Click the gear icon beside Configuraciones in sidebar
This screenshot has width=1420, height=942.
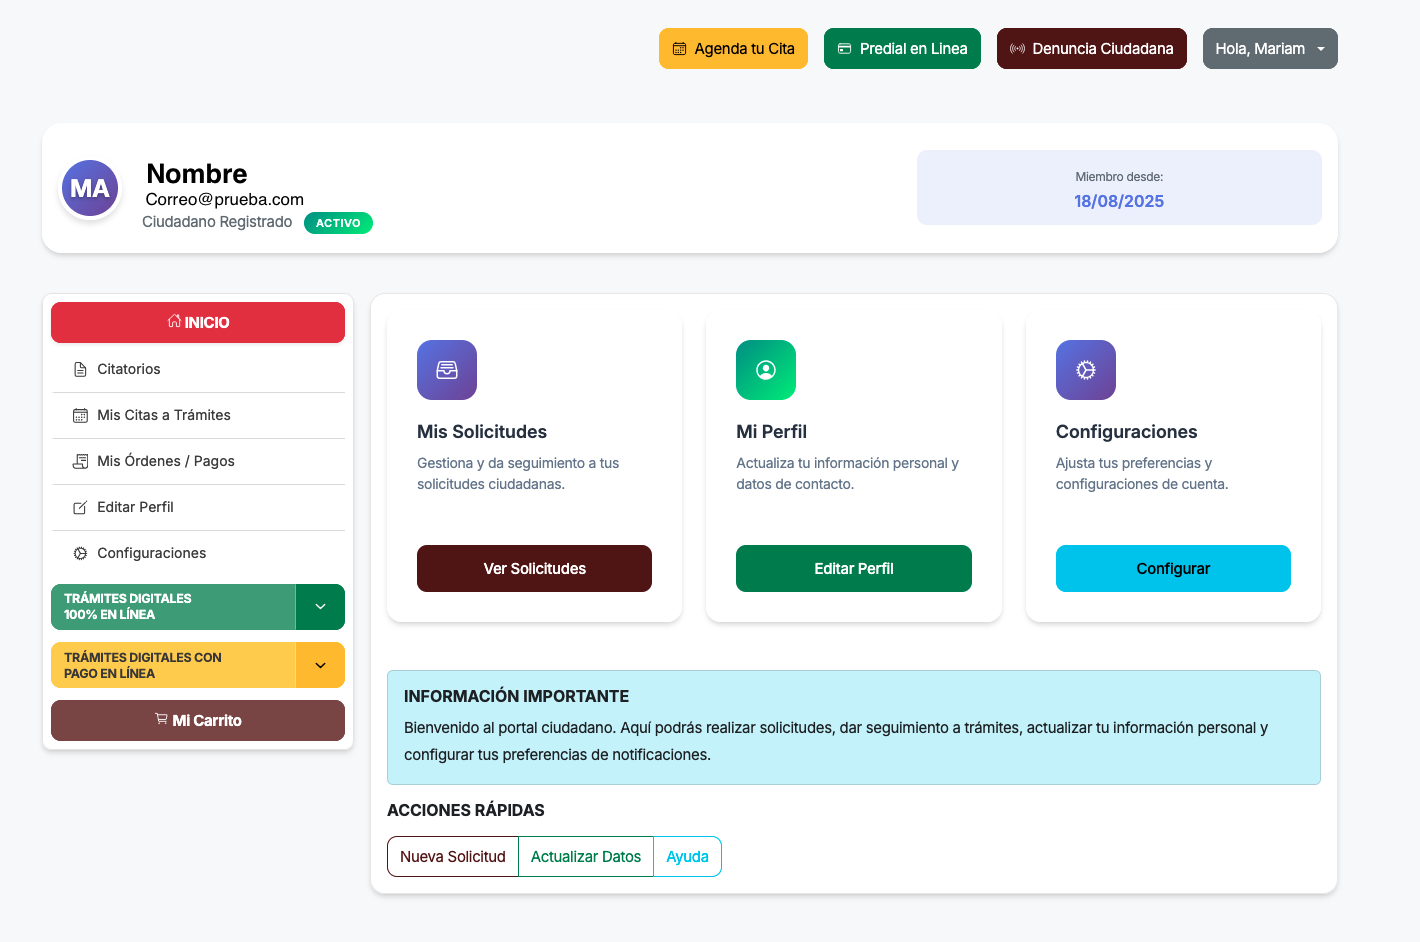pos(80,553)
